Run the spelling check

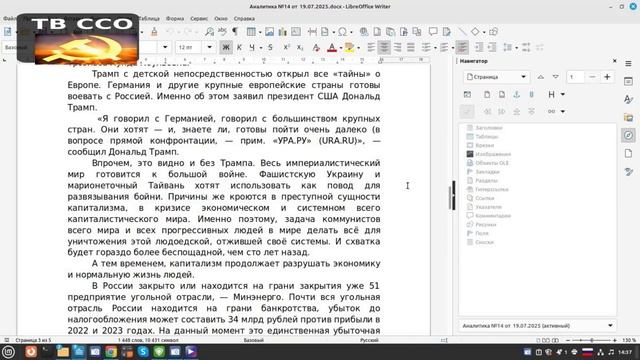[222, 31]
